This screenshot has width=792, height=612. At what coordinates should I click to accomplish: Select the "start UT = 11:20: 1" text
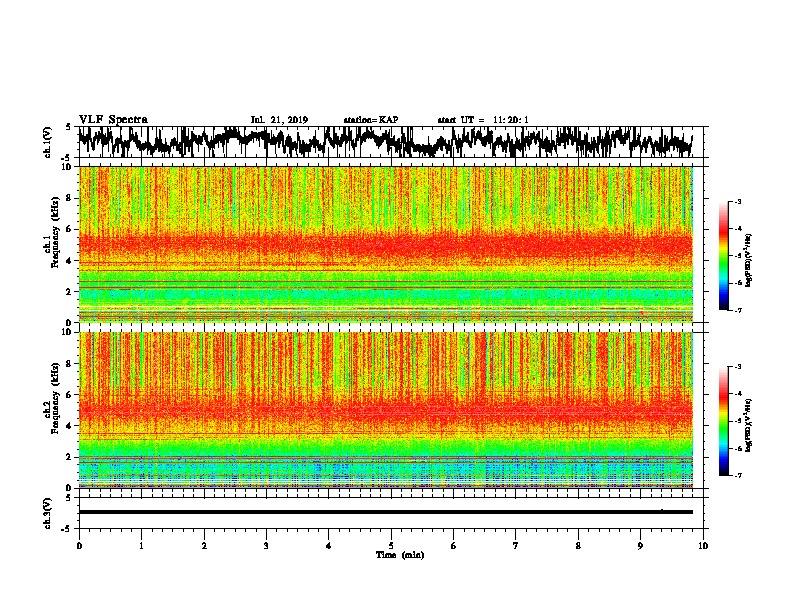(483, 120)
